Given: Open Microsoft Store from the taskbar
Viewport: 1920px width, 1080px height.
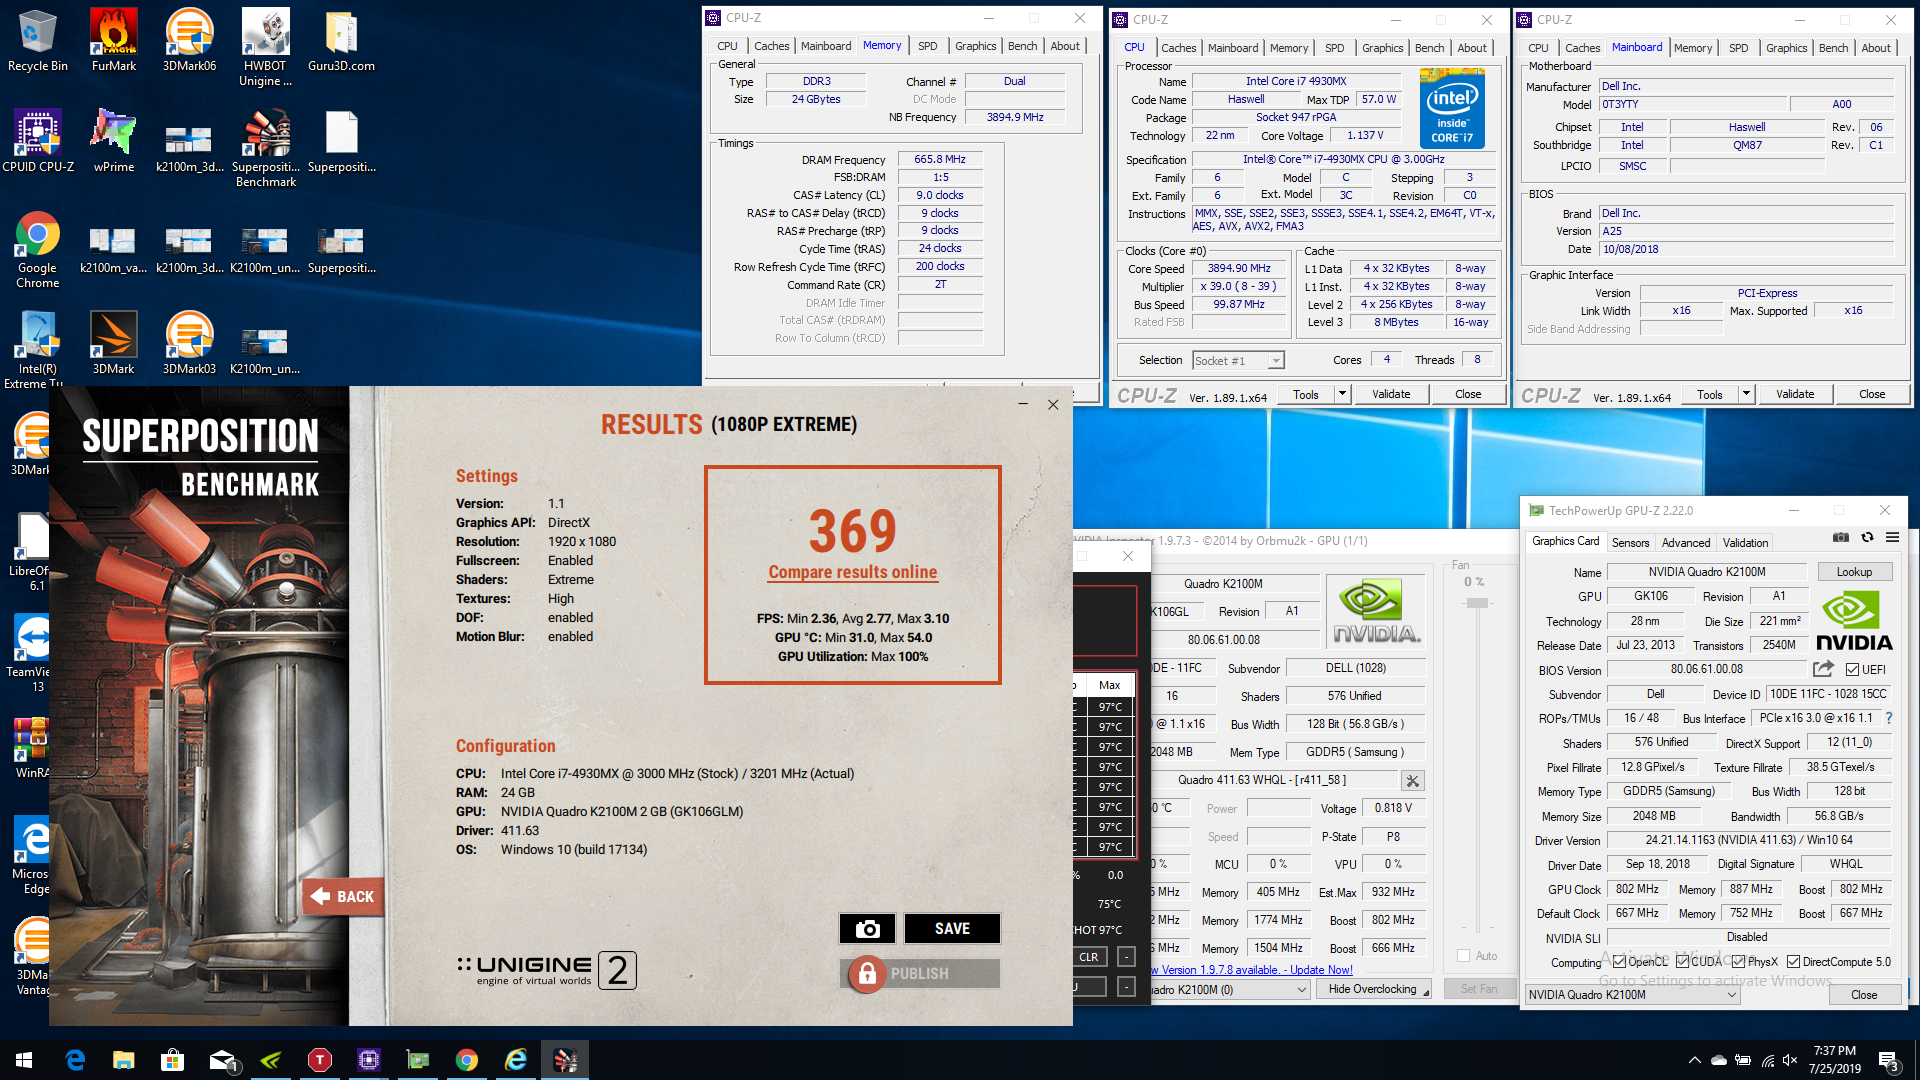Looking at the screenshot, I should coord(172,1060).
